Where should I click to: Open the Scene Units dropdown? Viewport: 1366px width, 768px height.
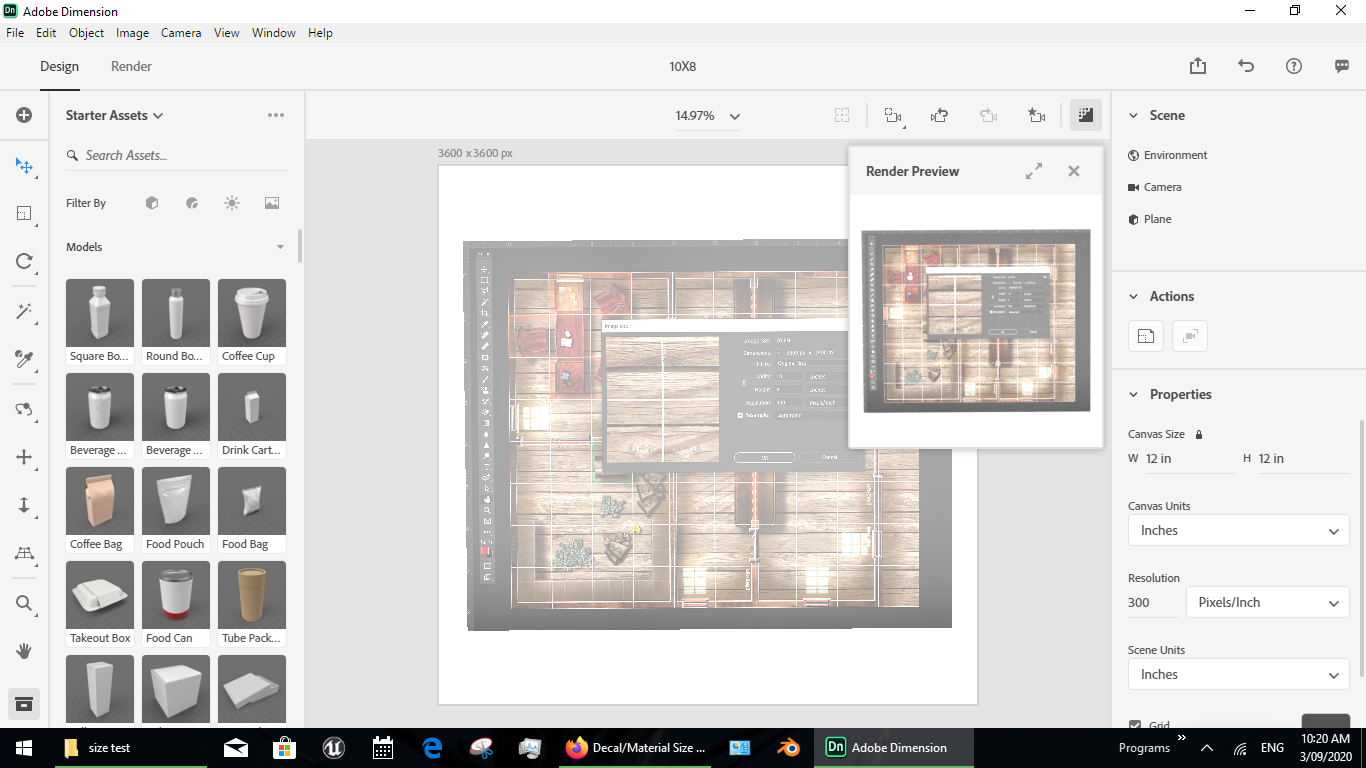click(x=1239, y=674)
